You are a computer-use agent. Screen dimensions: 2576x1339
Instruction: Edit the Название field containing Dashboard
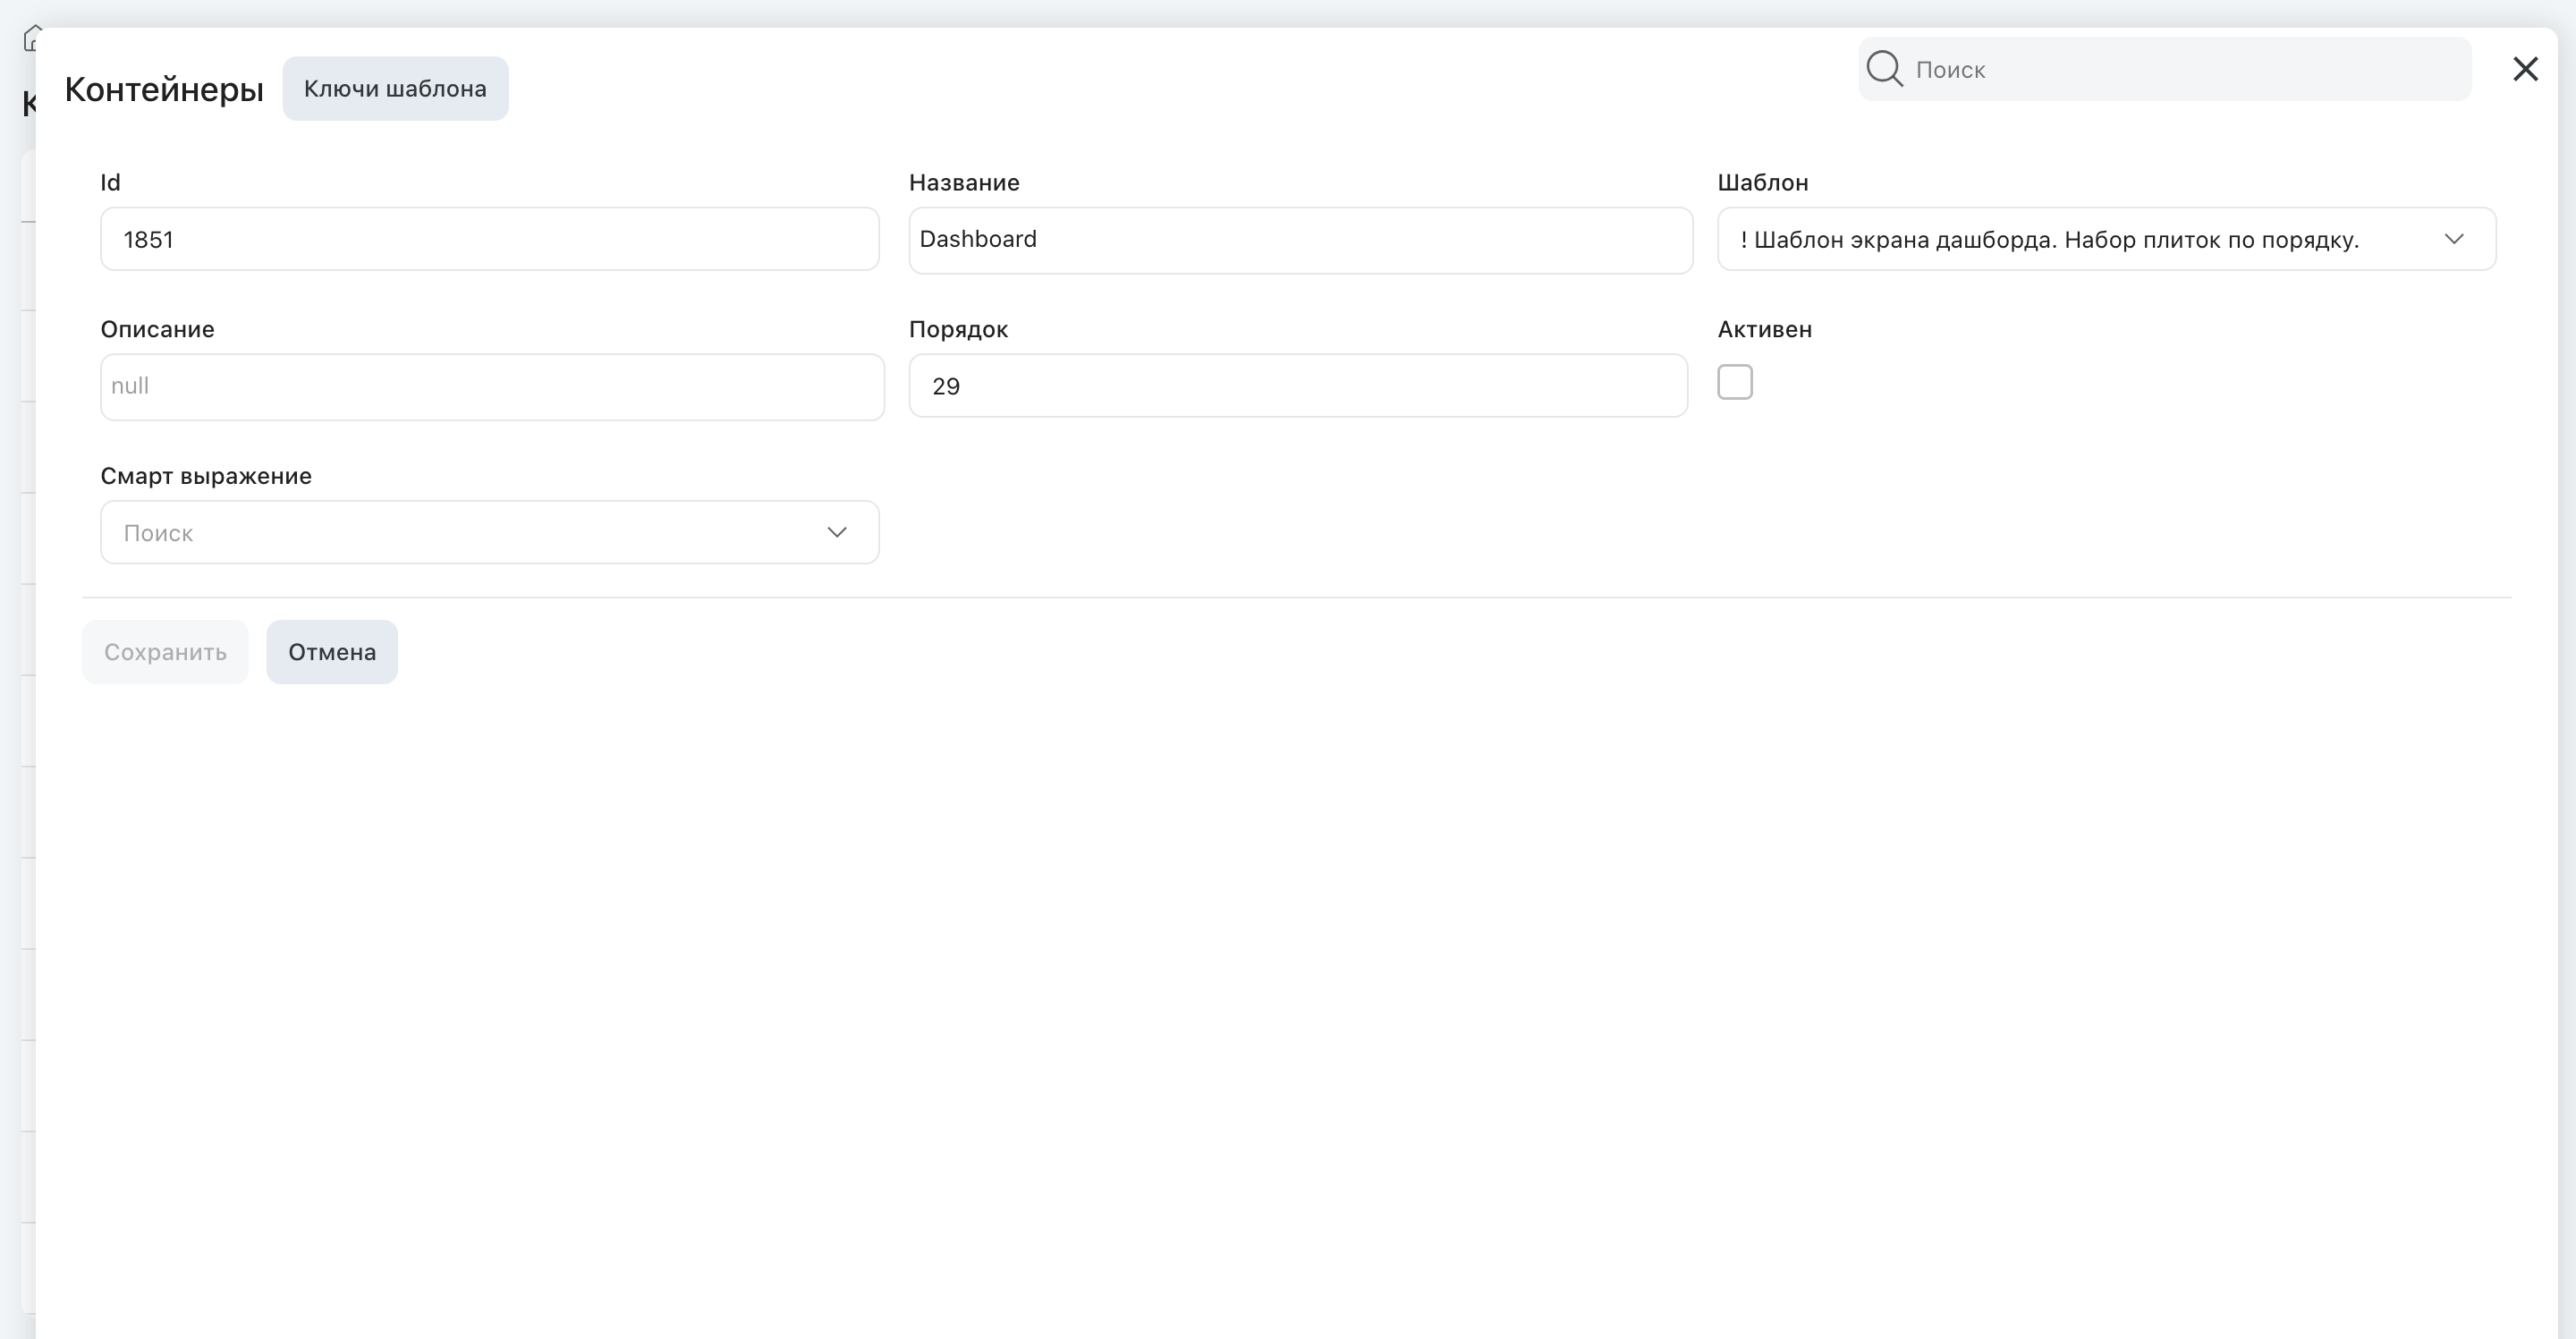(1300, 240)
